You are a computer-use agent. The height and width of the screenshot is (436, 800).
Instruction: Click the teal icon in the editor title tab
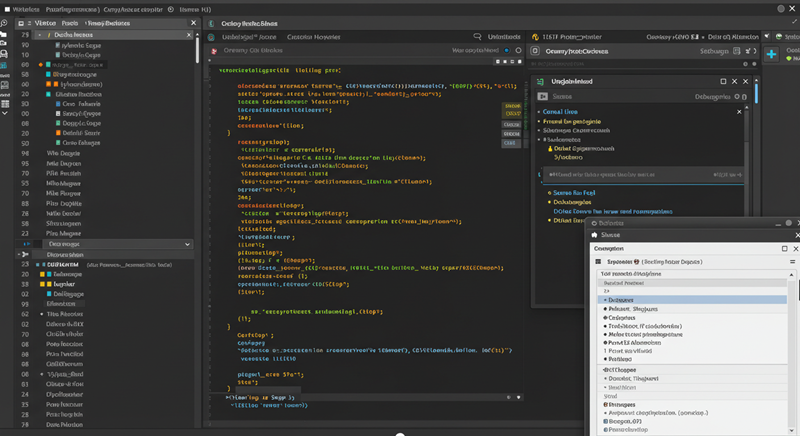click(211, 23)
